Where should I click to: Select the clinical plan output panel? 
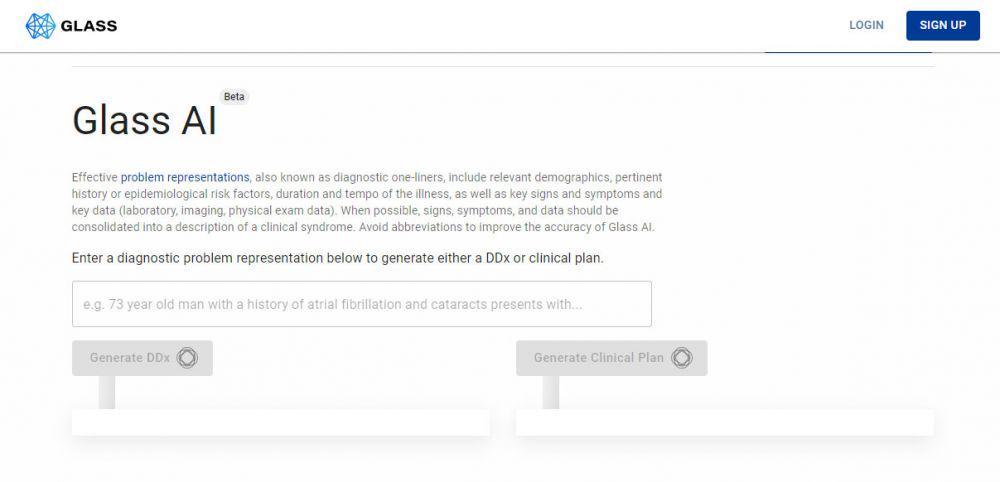pos(724,422)
